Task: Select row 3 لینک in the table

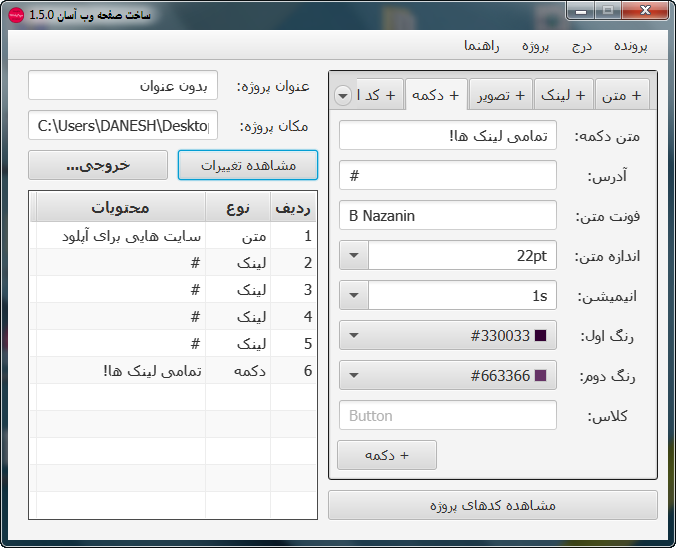Action: point(173,290)
